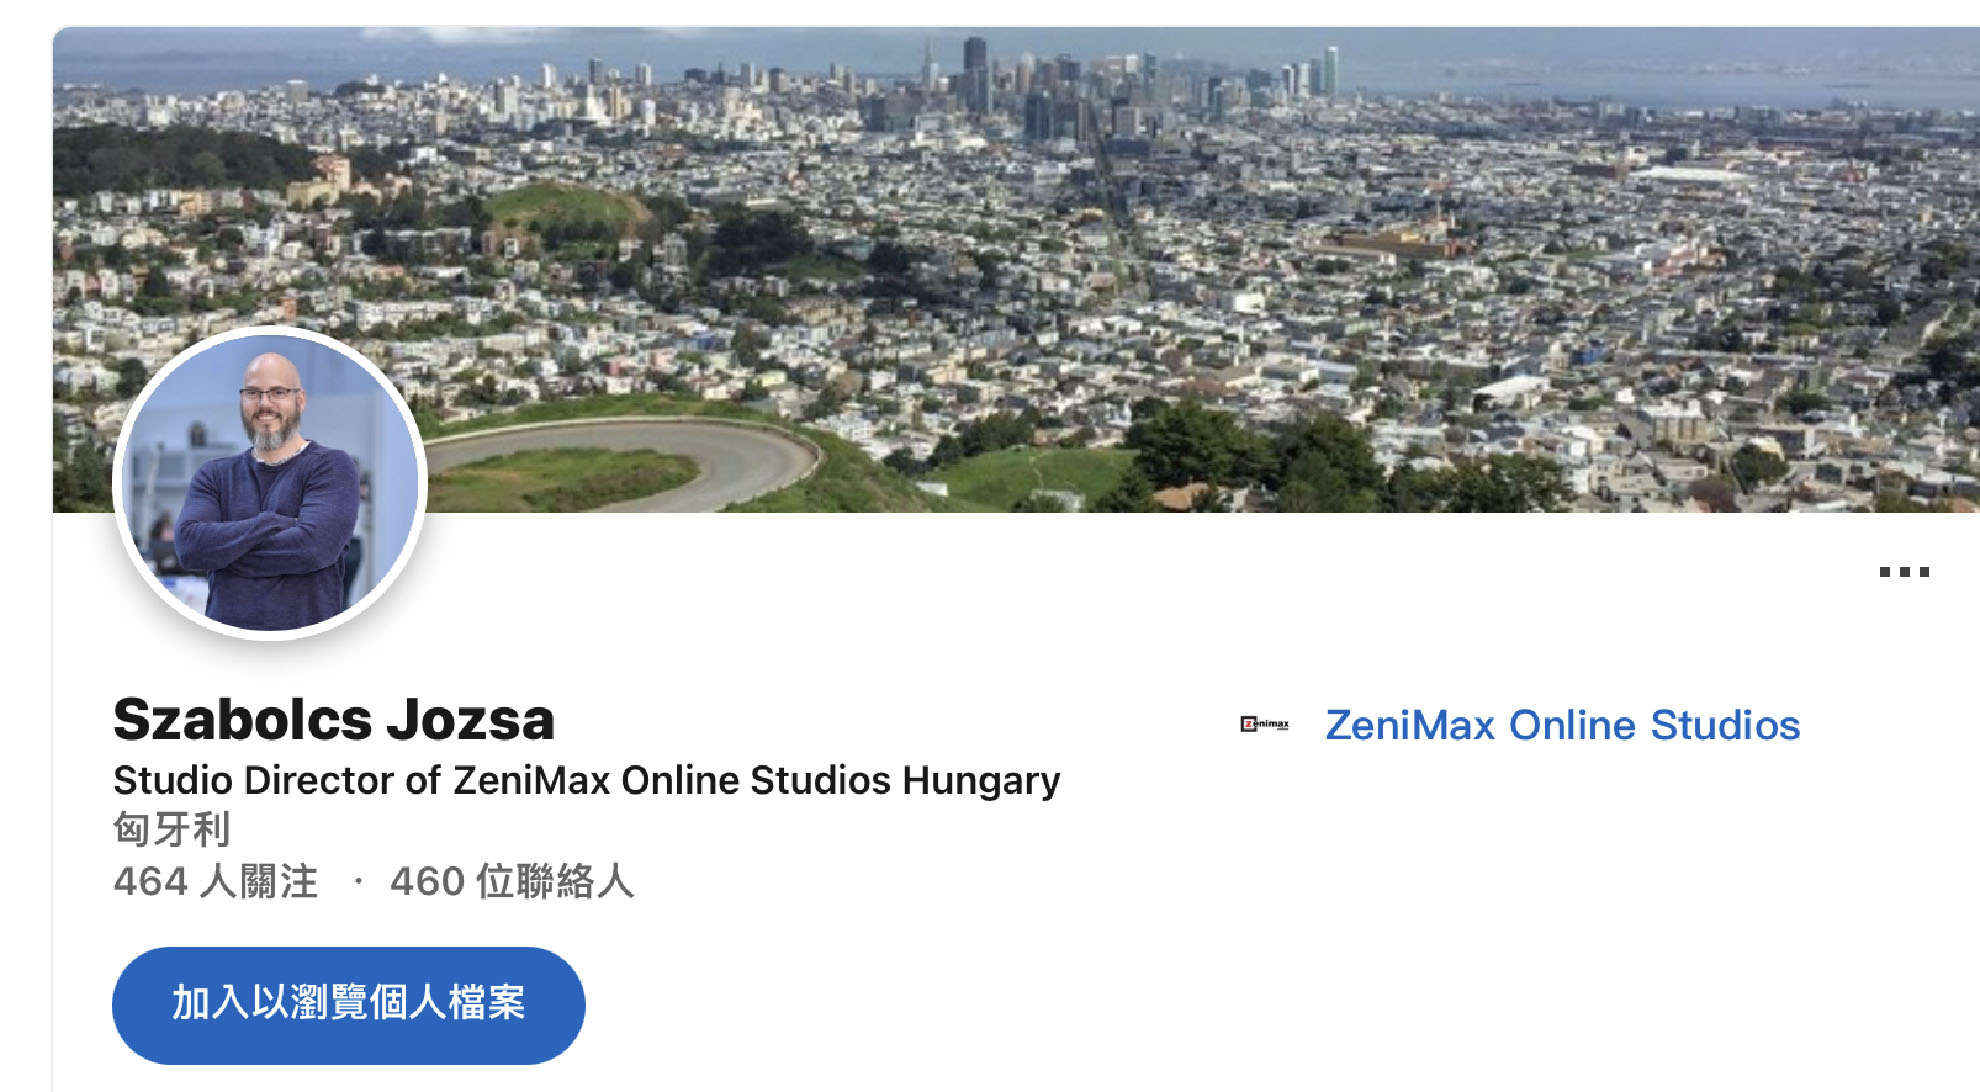
Task: View Szabolcs Jozsa's circular profile photo
Action: [x=270, y=482]
